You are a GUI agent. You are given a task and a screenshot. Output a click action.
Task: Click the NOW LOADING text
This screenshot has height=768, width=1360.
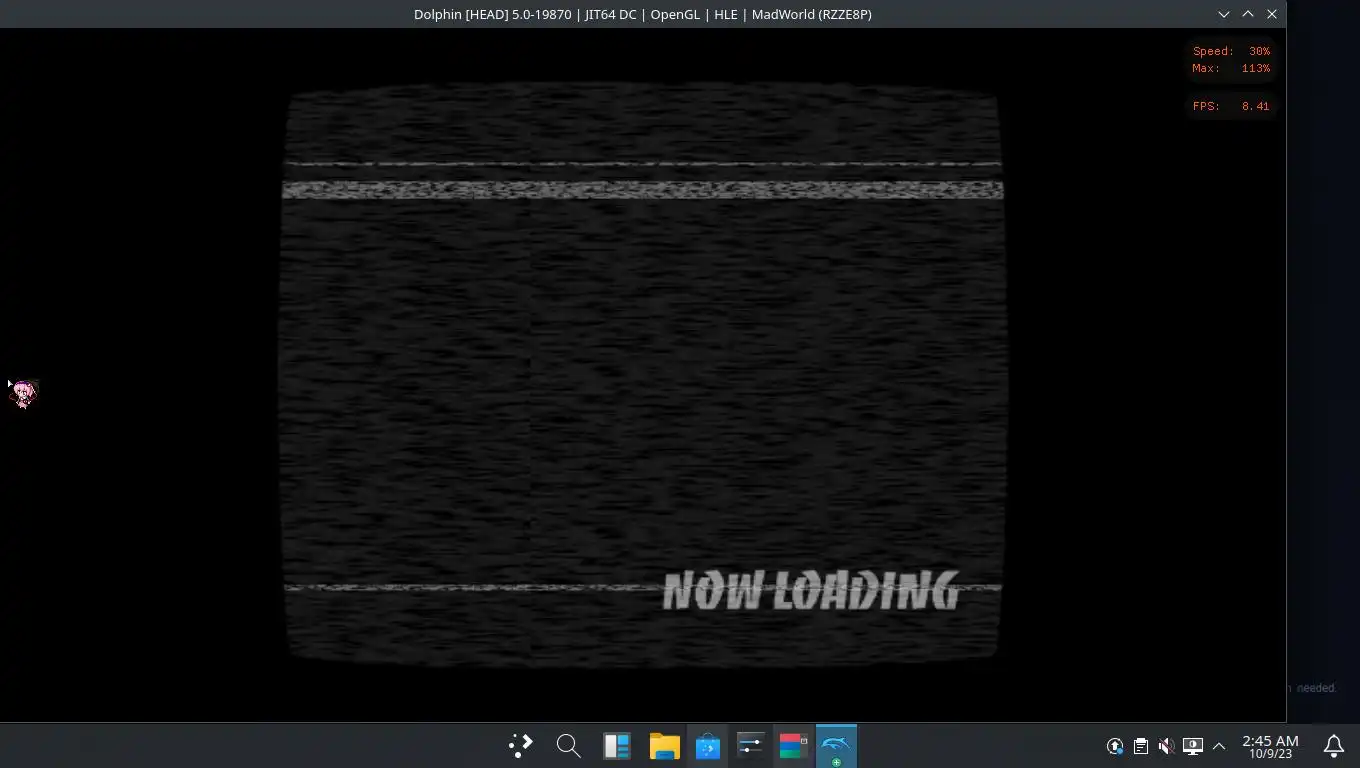click(x=811, y=590)
